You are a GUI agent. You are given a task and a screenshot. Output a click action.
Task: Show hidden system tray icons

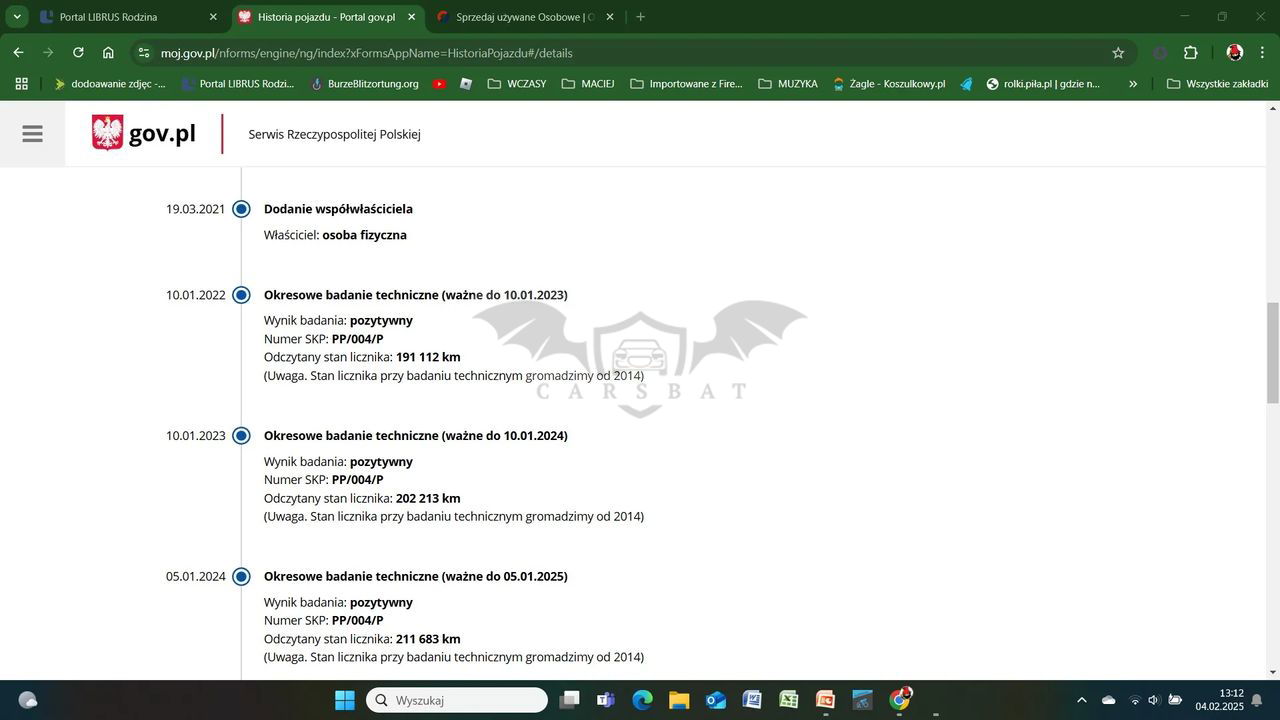click(1081, 700)
